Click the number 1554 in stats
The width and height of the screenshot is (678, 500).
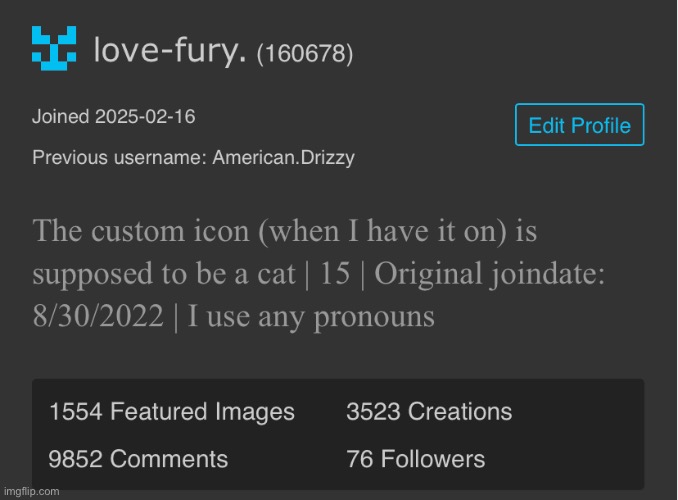click(75, 411)
